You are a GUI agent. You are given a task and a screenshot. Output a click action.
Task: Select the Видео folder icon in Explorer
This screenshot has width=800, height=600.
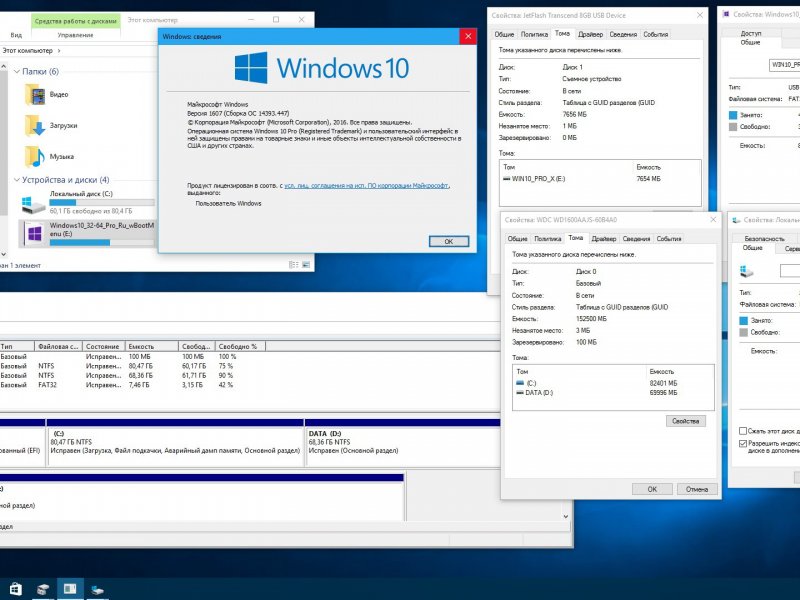pos(35,95)
